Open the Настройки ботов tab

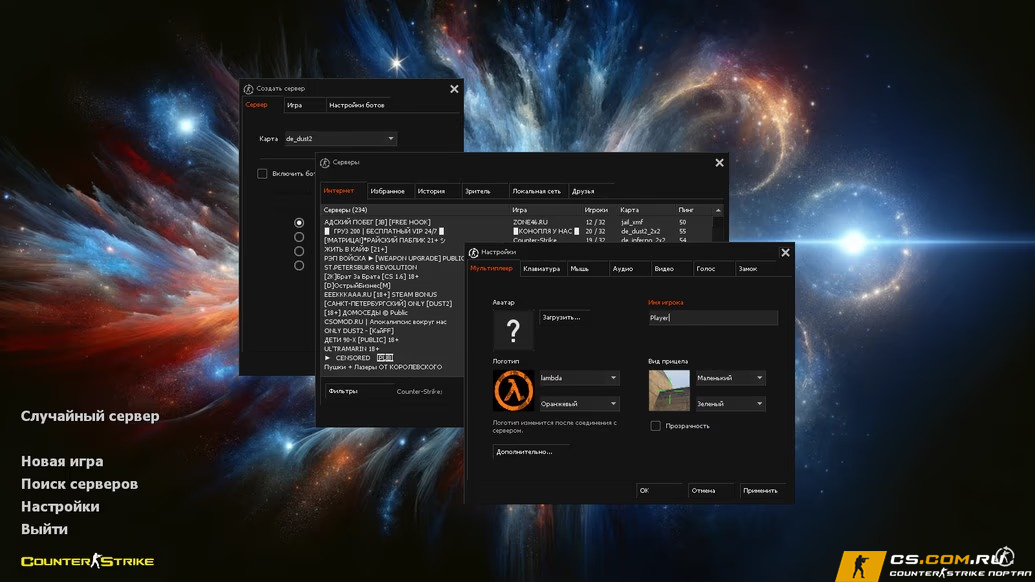(356, 105)
